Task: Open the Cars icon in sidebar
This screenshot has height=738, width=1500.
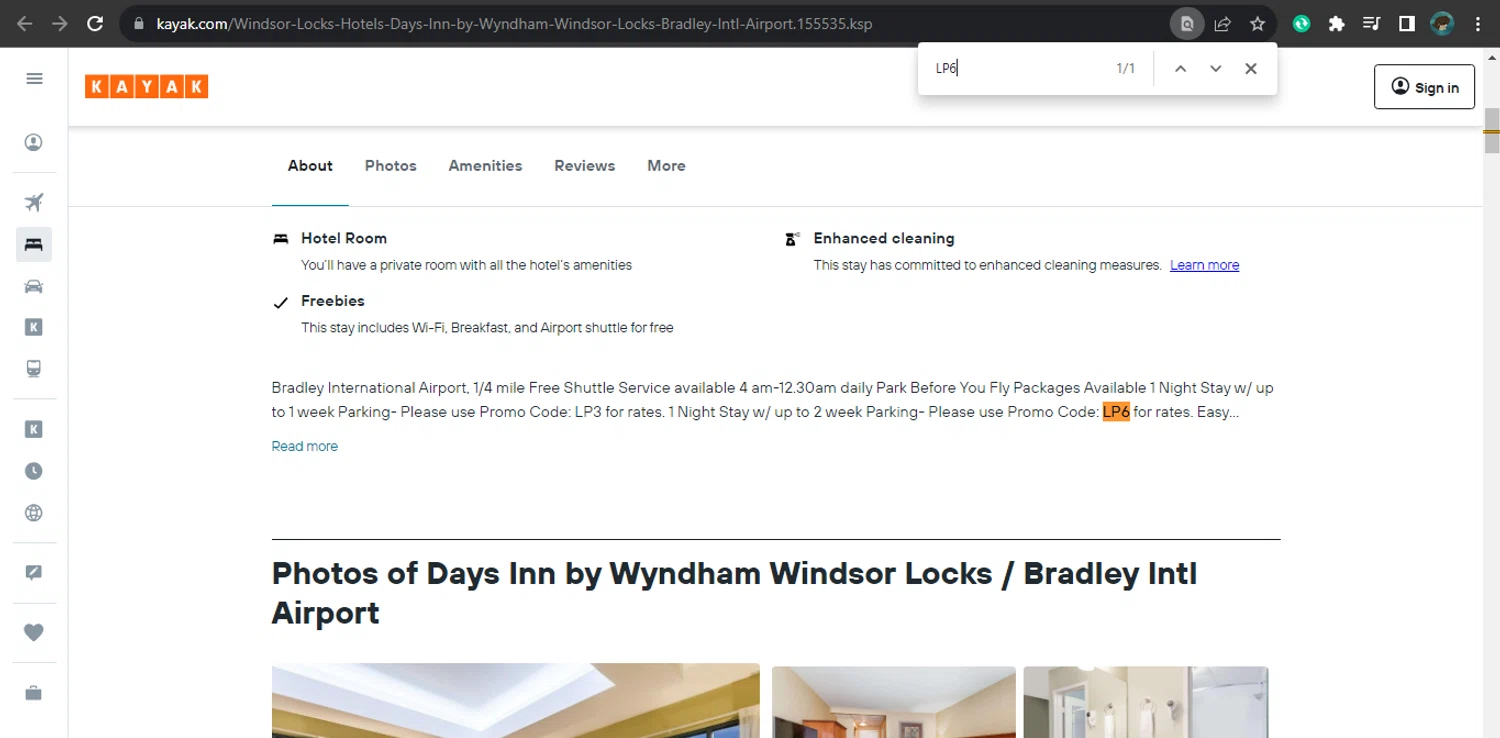Action: click(x=34, y=286)
